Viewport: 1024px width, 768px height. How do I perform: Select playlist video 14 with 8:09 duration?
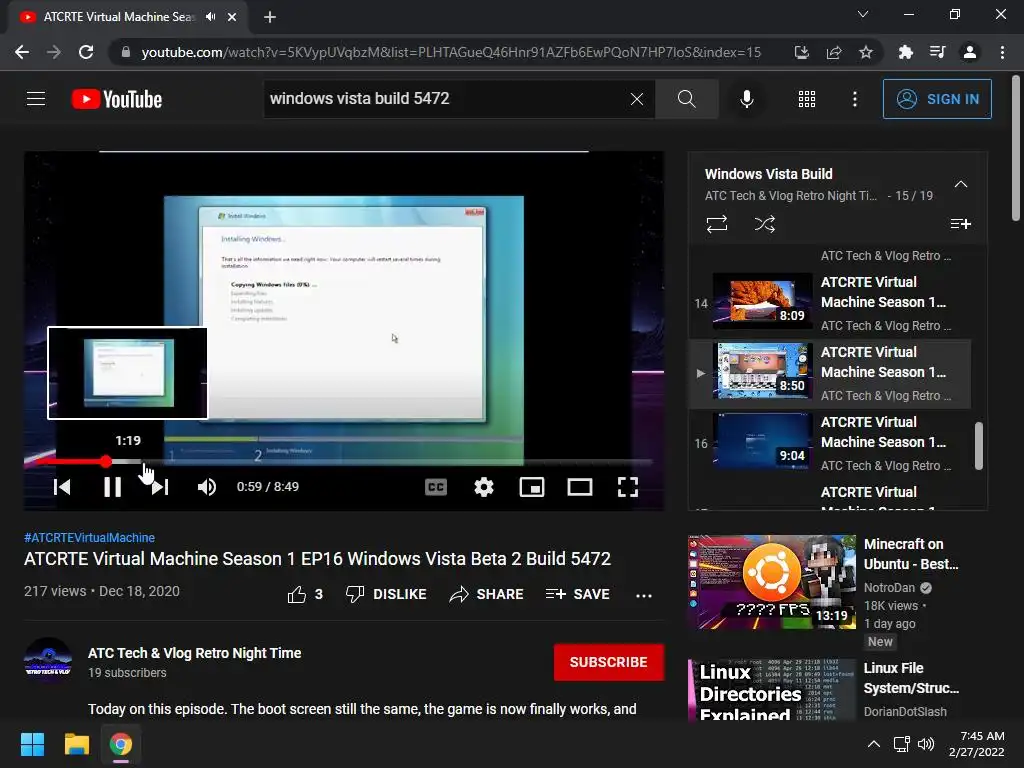pyautogui.click(x=830, y=304)
